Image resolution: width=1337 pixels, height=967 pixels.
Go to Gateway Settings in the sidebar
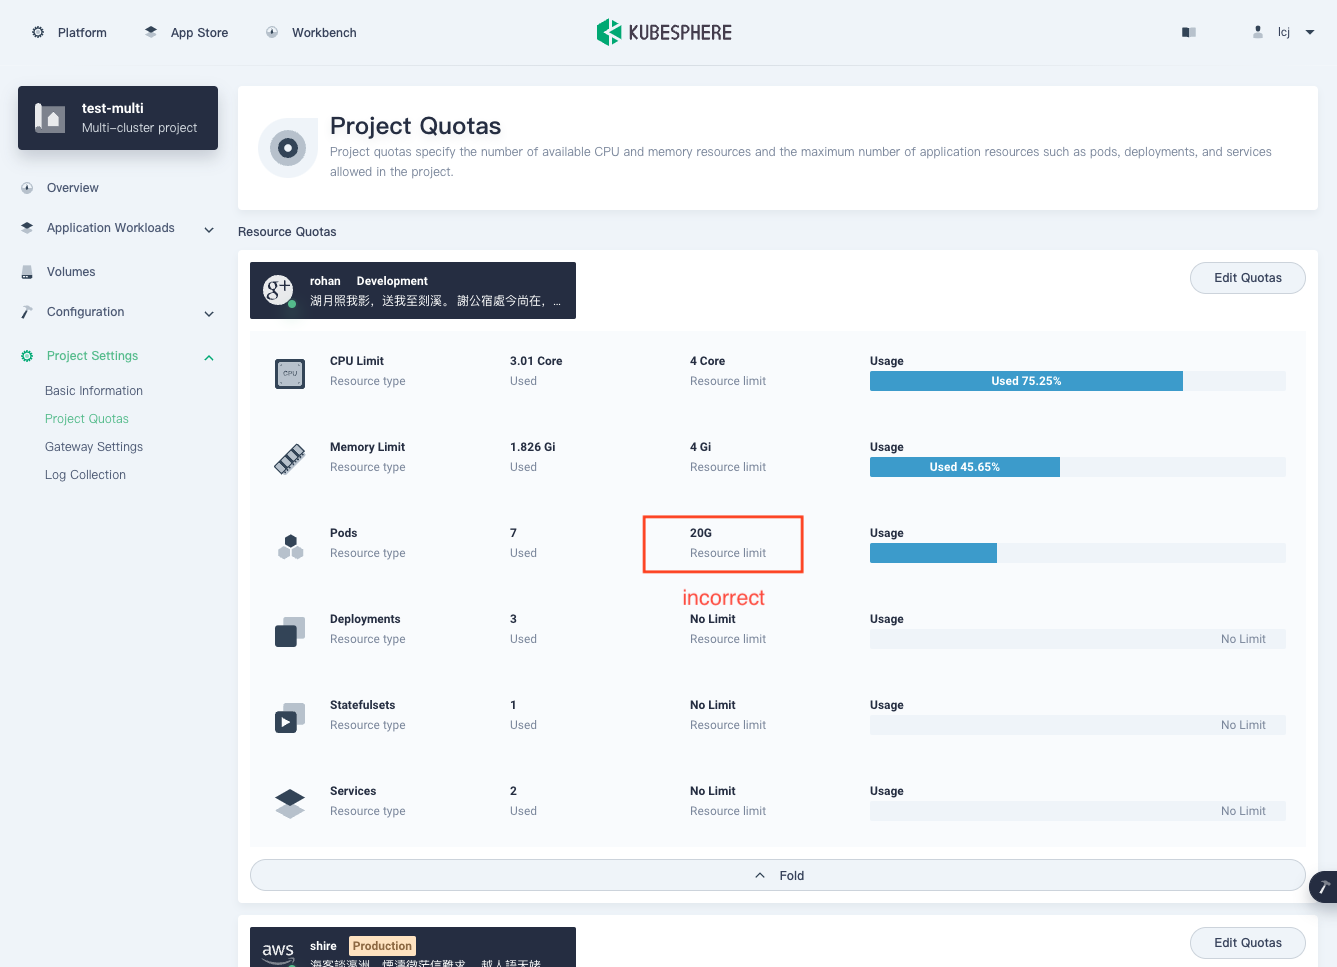pos(93,446)
